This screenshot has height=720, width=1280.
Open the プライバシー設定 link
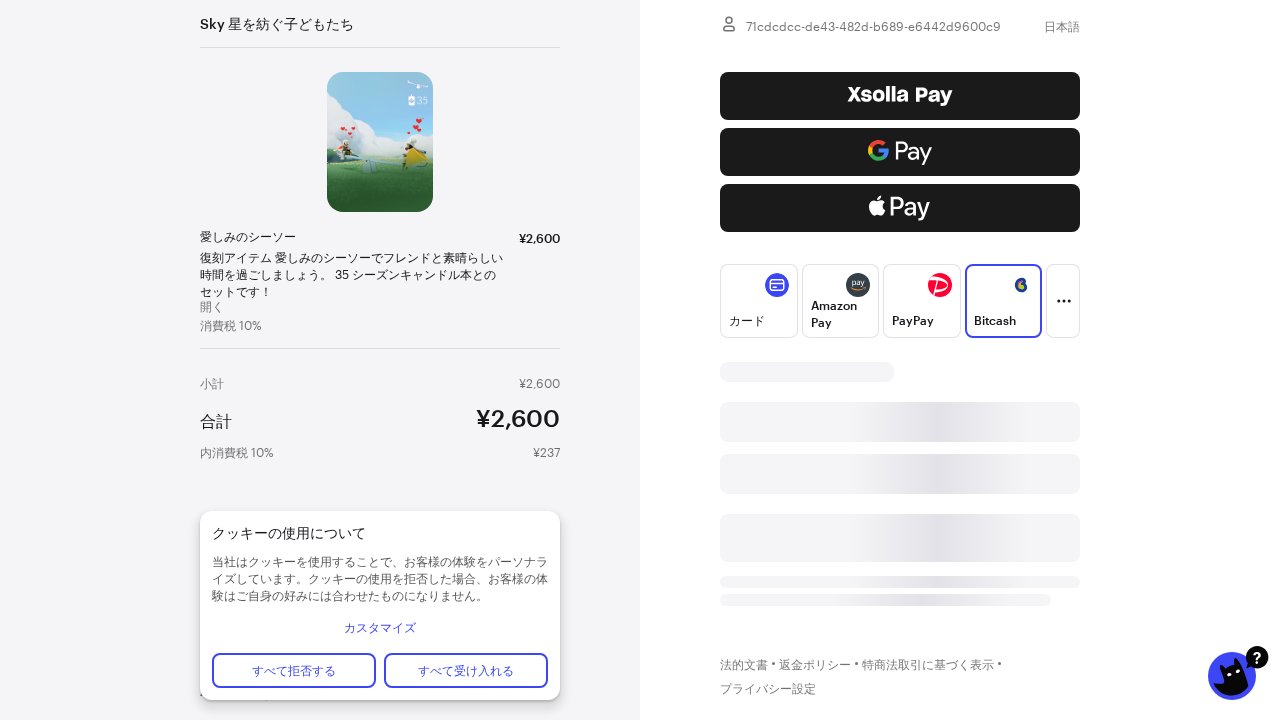tap(768, 689)
